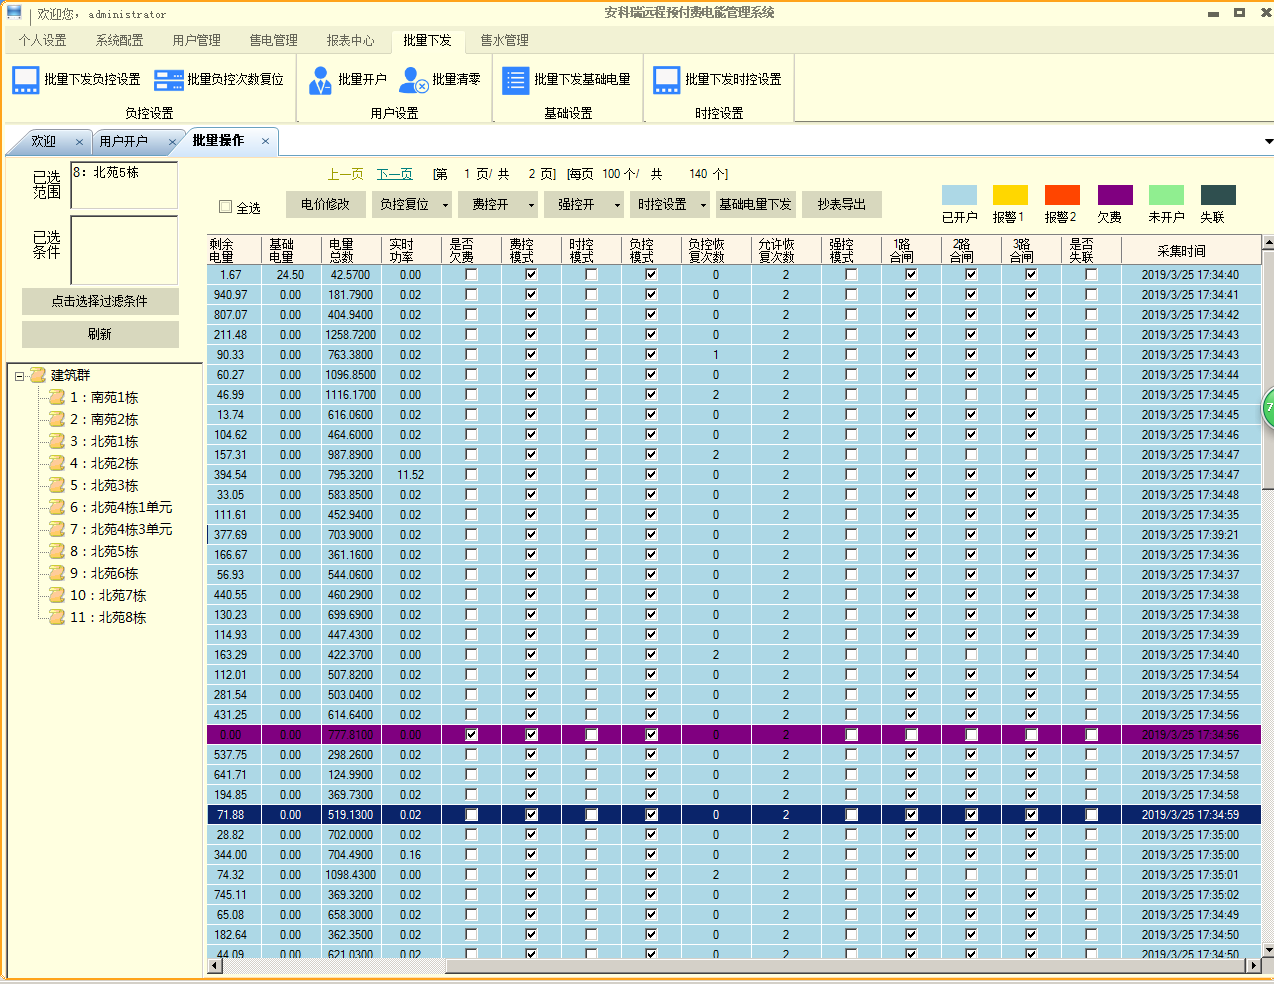This screenshot has height=984, width=1274.
Task: Select tree node 10：北苑7栋
Action: click(x=108, y=595)
